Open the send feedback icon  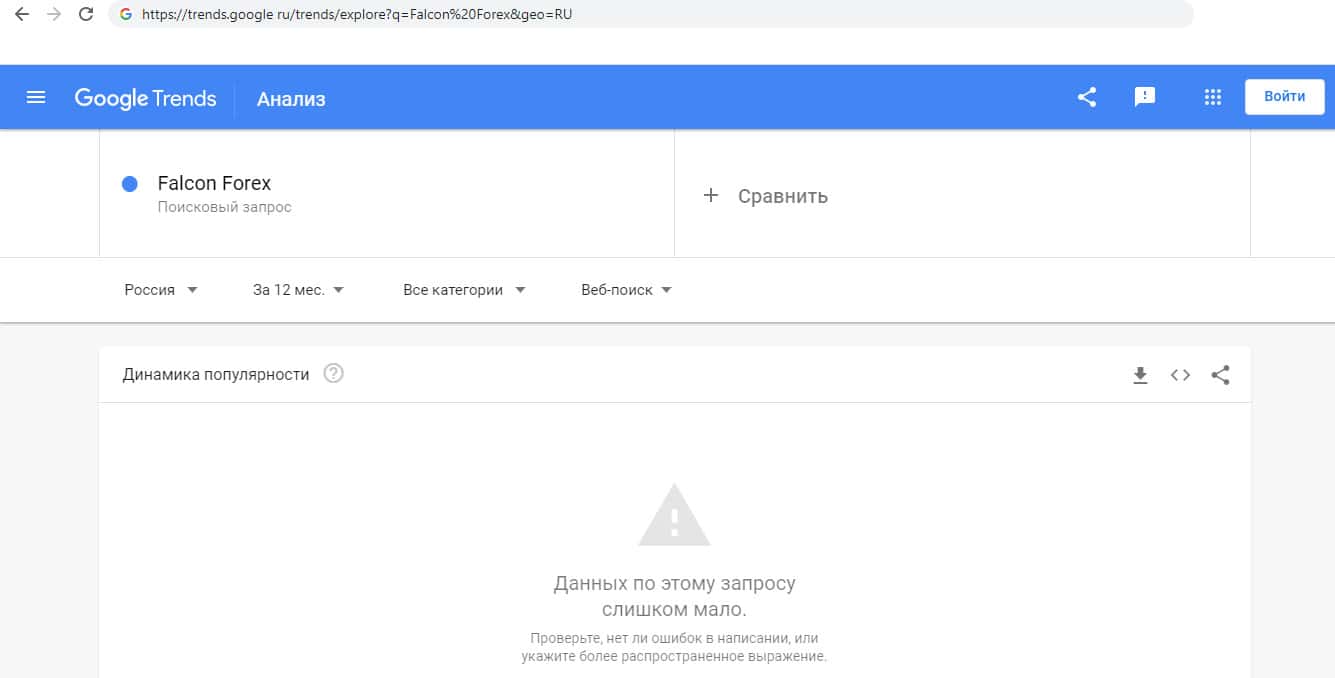coord(1145,97)
